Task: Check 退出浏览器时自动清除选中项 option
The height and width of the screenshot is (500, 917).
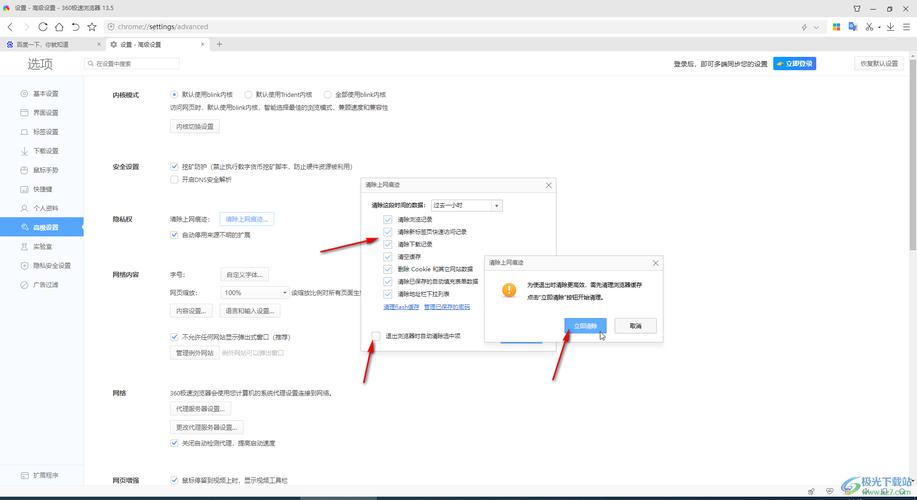Action: click(376, 336)
